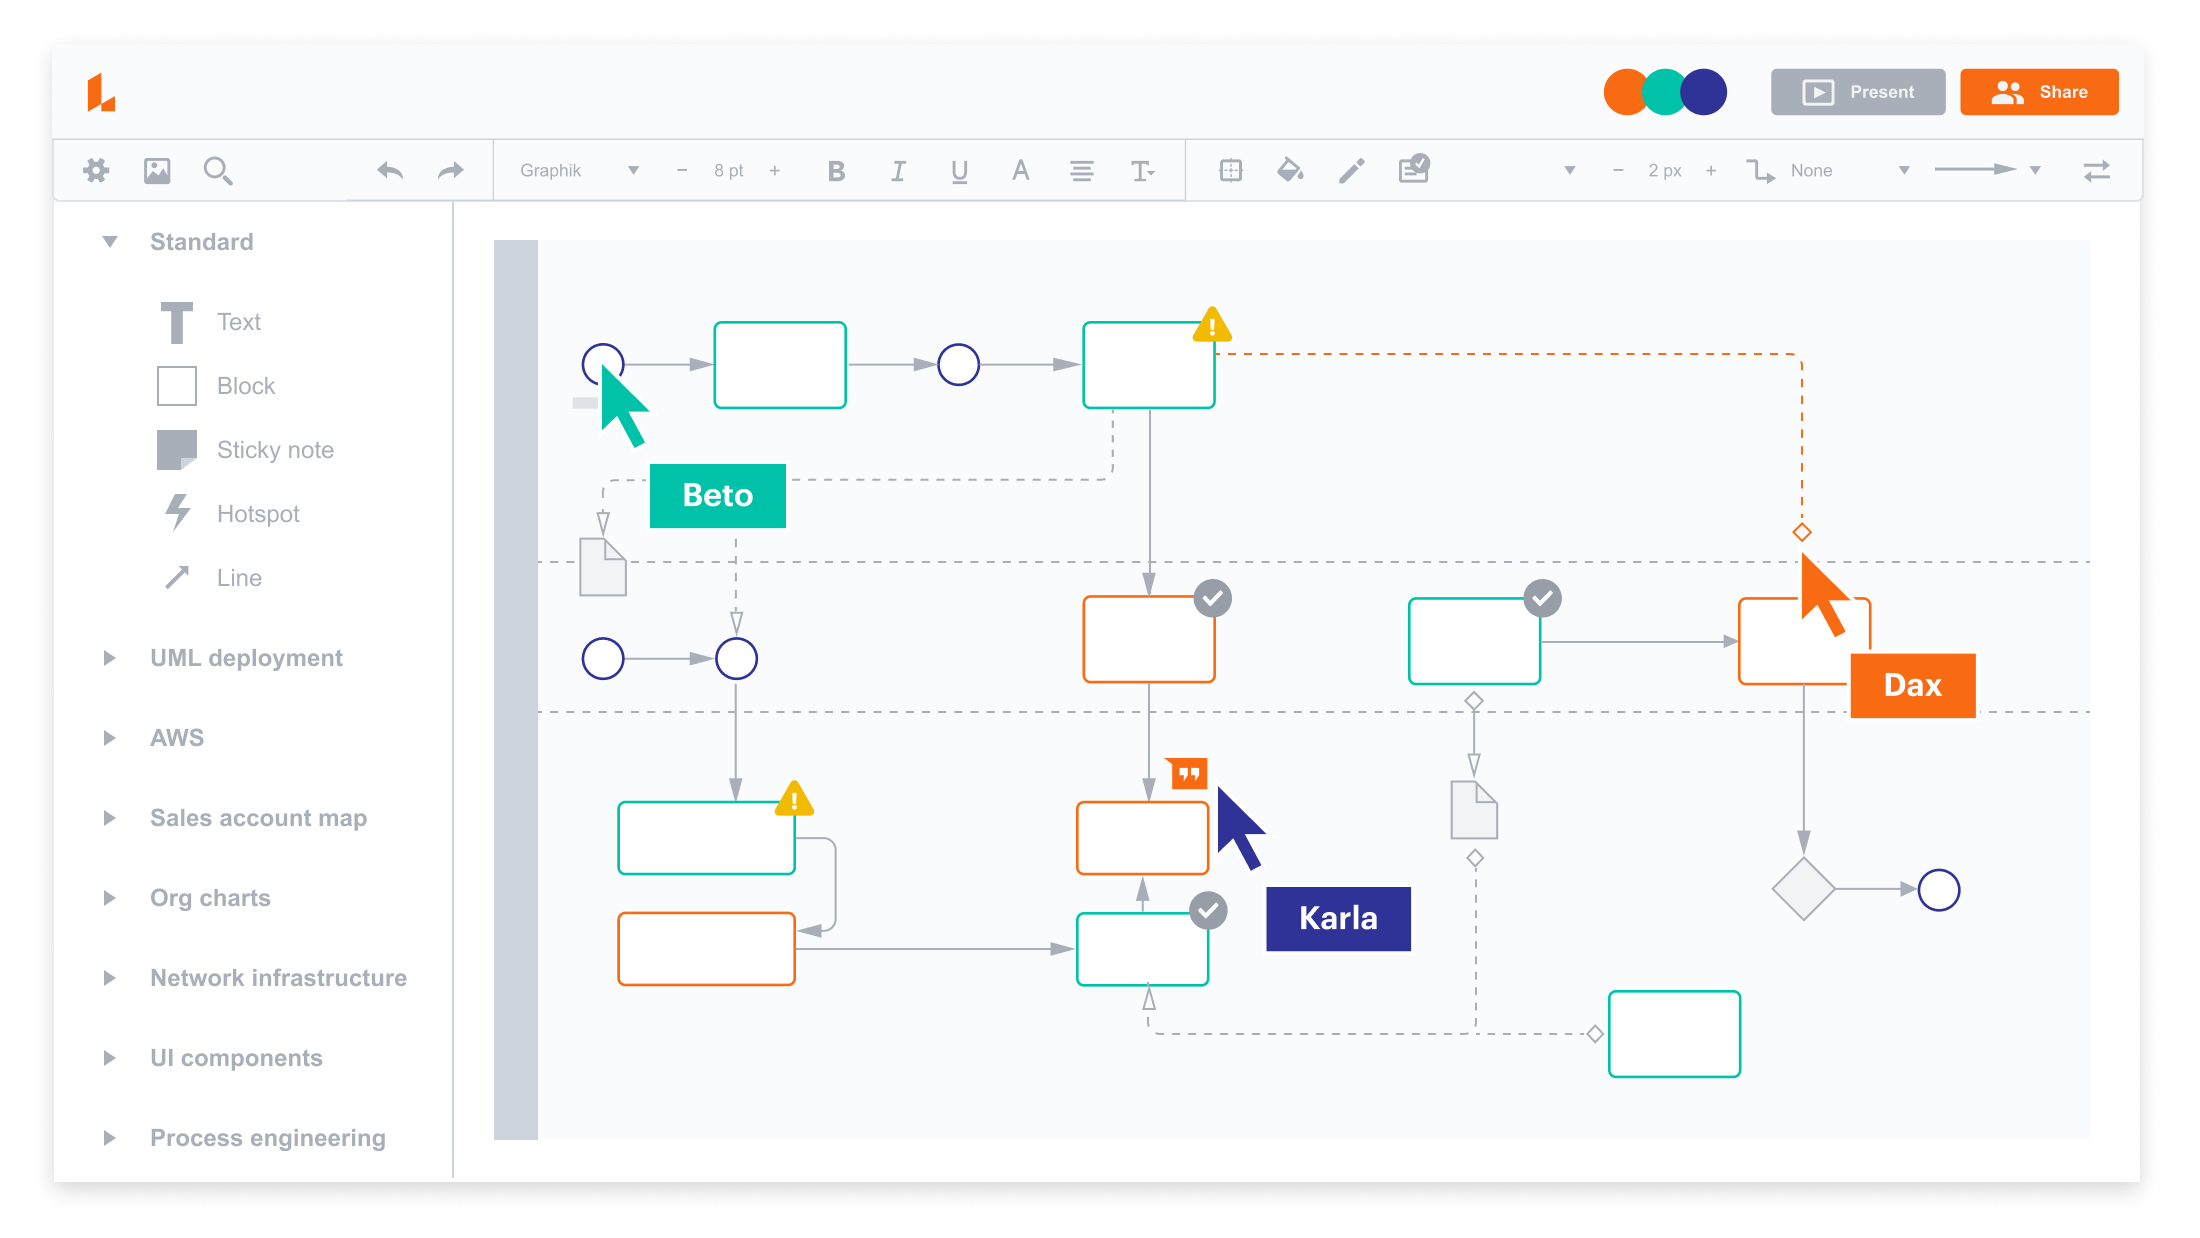Click the font size stepper plus button
The height and width of the screenshot is (1238, 2200).
[x=774, y=169]
